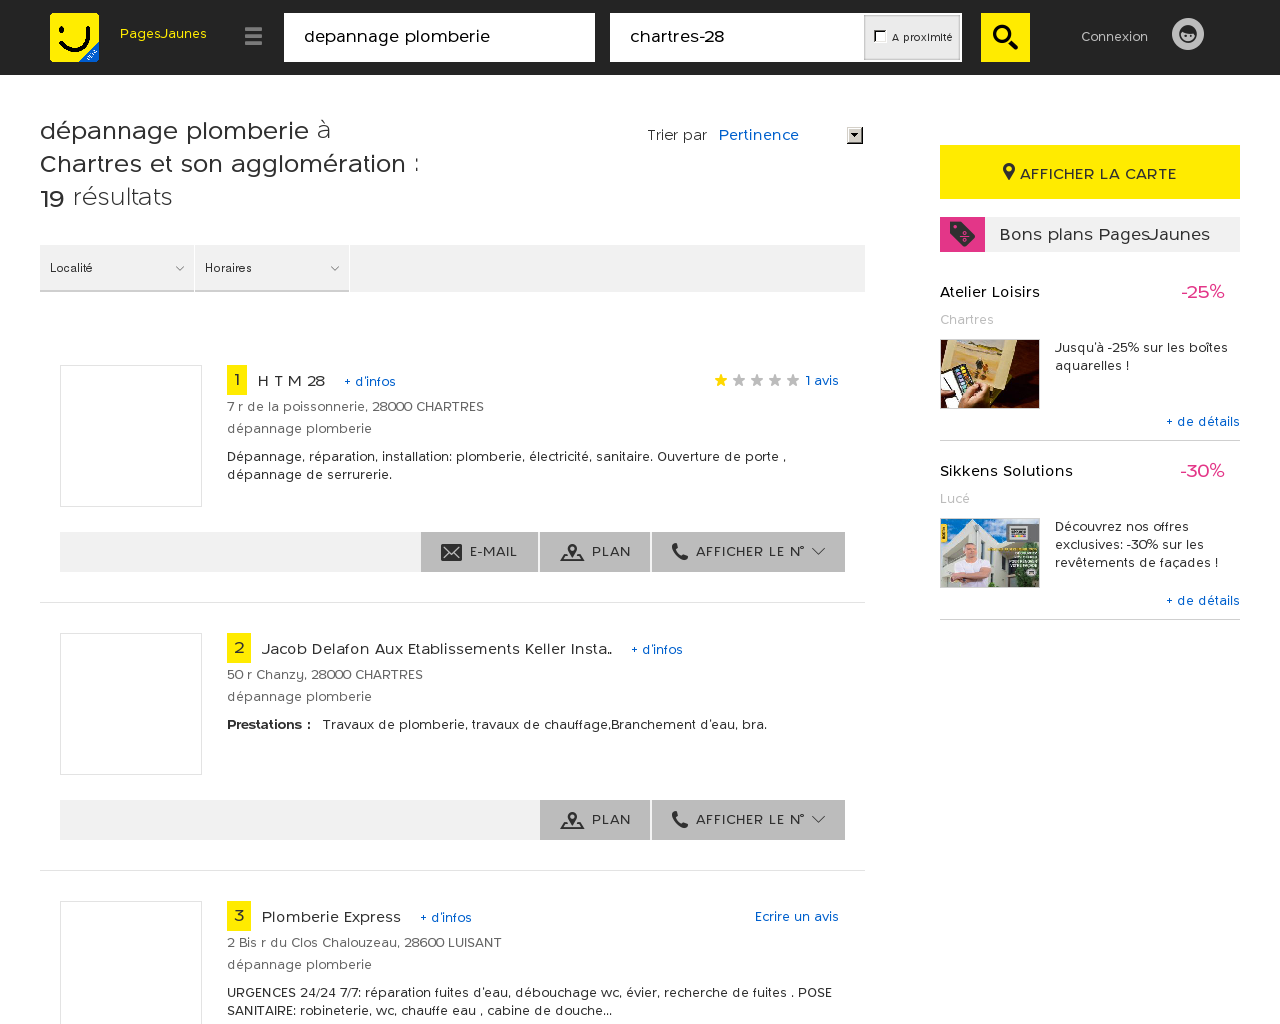
Task: Click the '1 avis' link
Action: pyautogui.click(x=822, y=381)
